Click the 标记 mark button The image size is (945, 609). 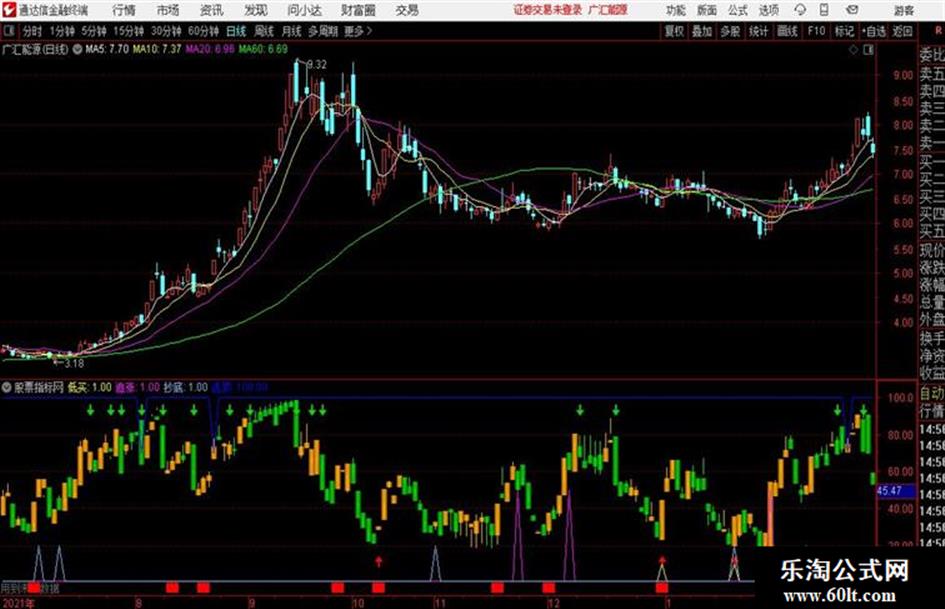click(844, 31)
